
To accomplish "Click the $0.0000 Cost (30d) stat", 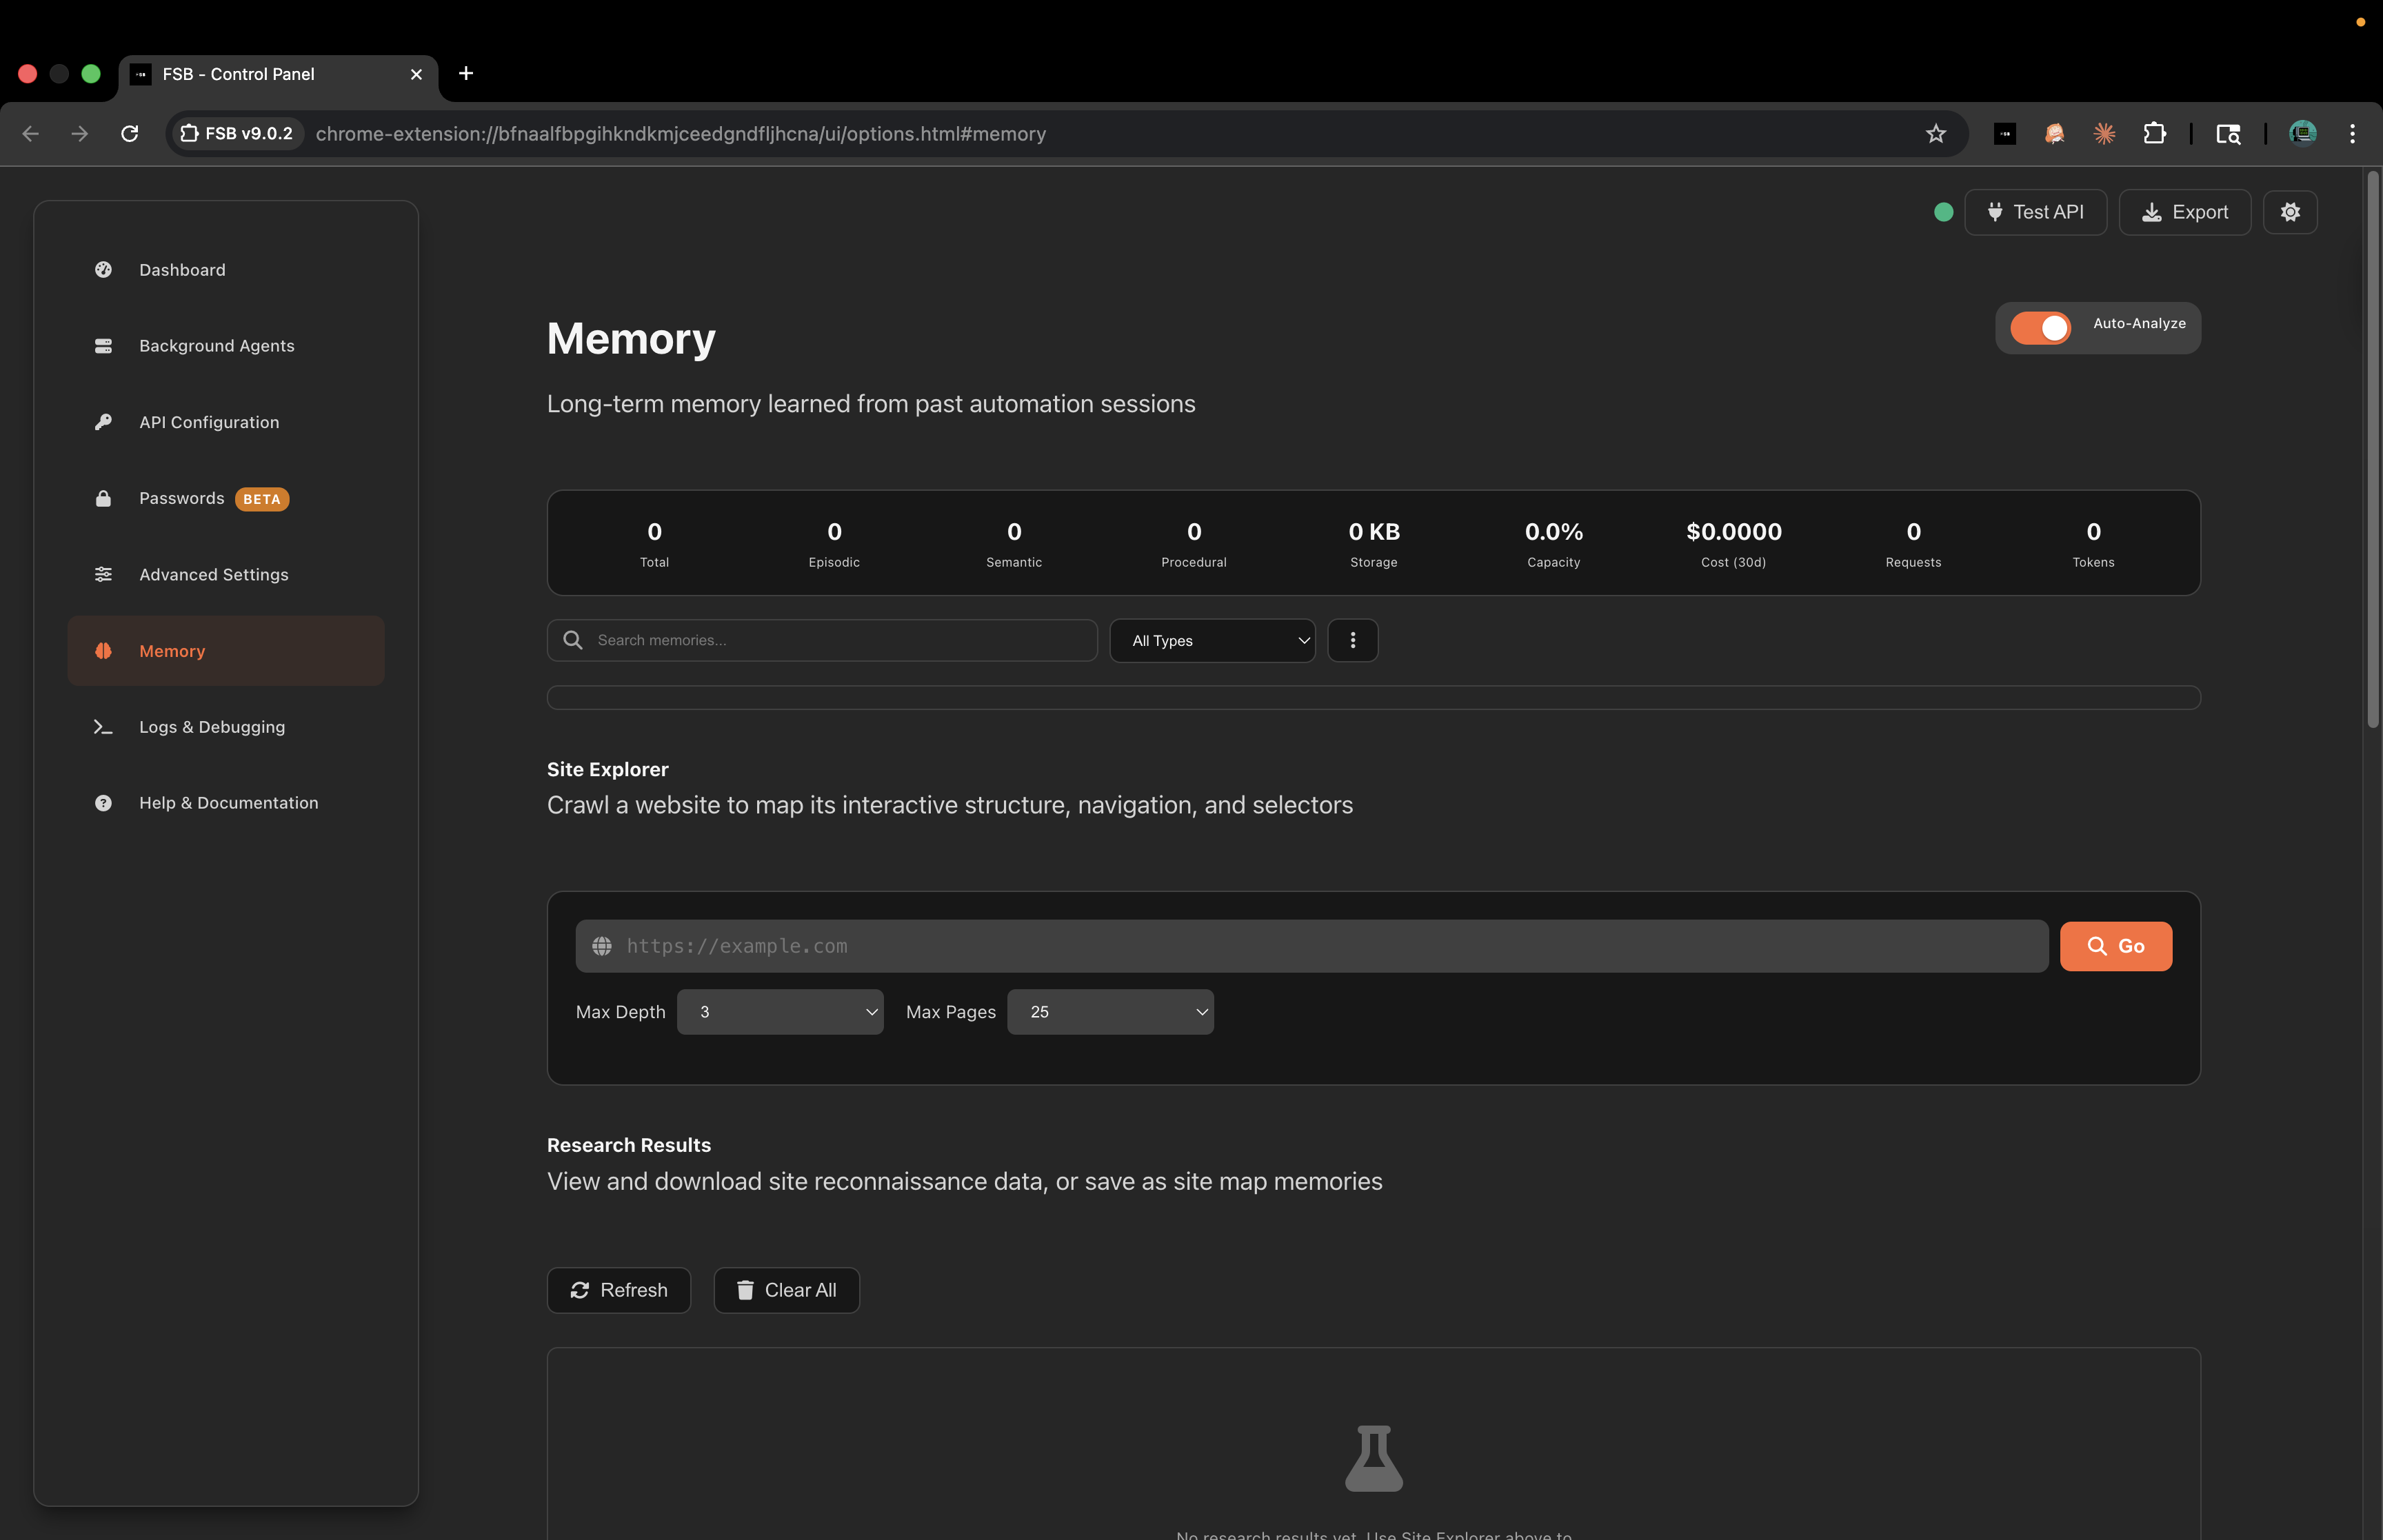I will coord(1734,544).
